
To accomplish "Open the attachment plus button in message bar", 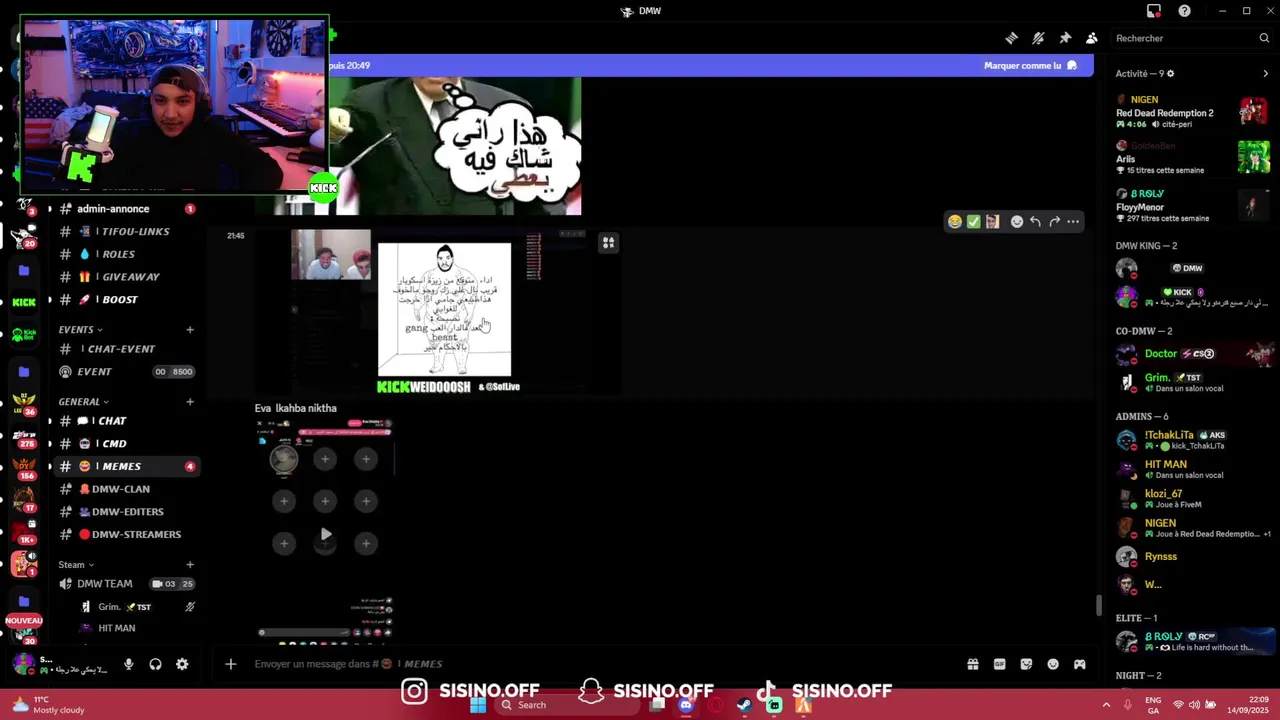I will click(x=231, y=664).
